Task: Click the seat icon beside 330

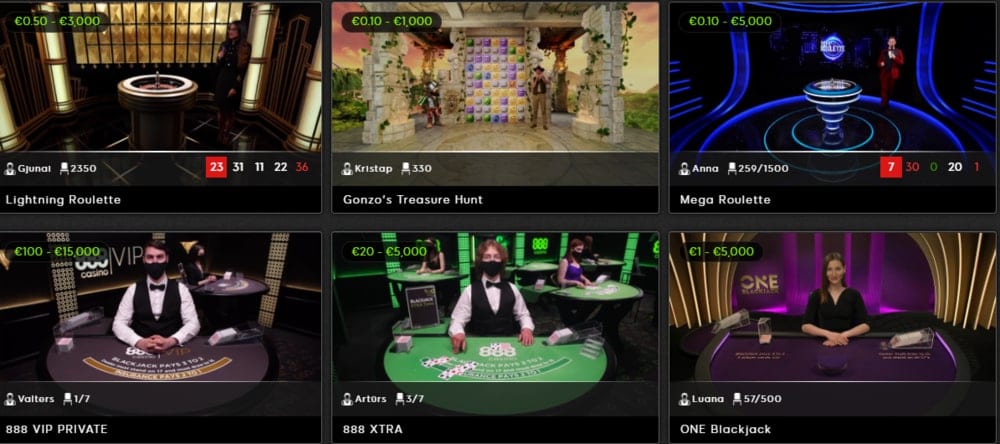Action: coord(406,168)
